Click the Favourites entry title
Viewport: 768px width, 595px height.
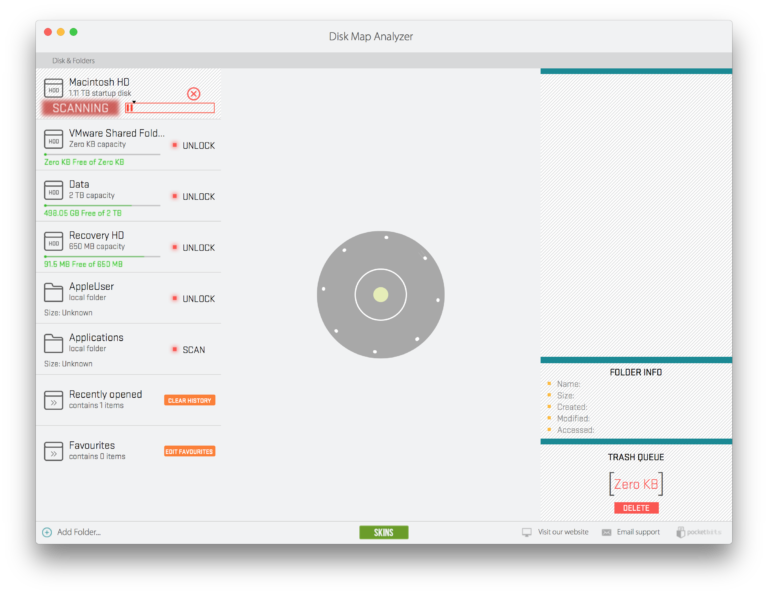[x=92, y=445]
